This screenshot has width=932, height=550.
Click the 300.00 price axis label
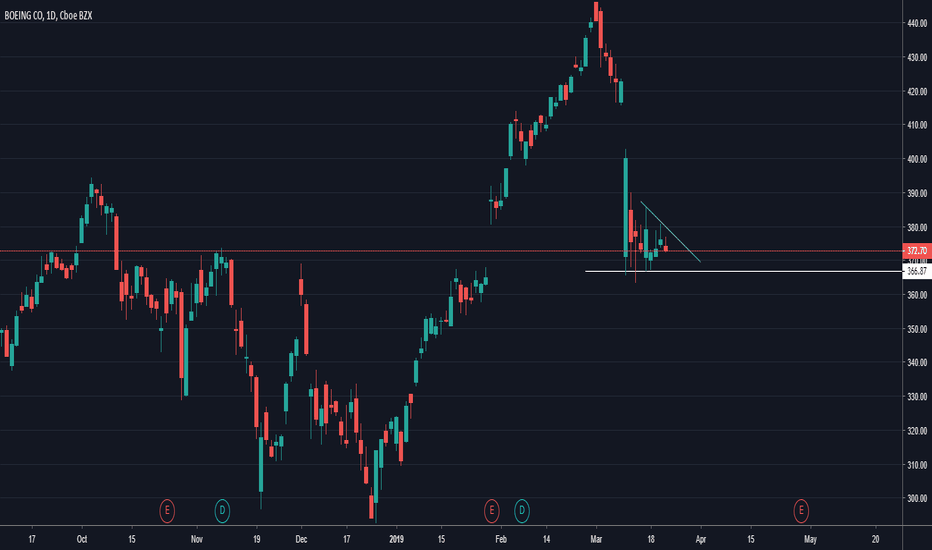[x=917, y=498]
